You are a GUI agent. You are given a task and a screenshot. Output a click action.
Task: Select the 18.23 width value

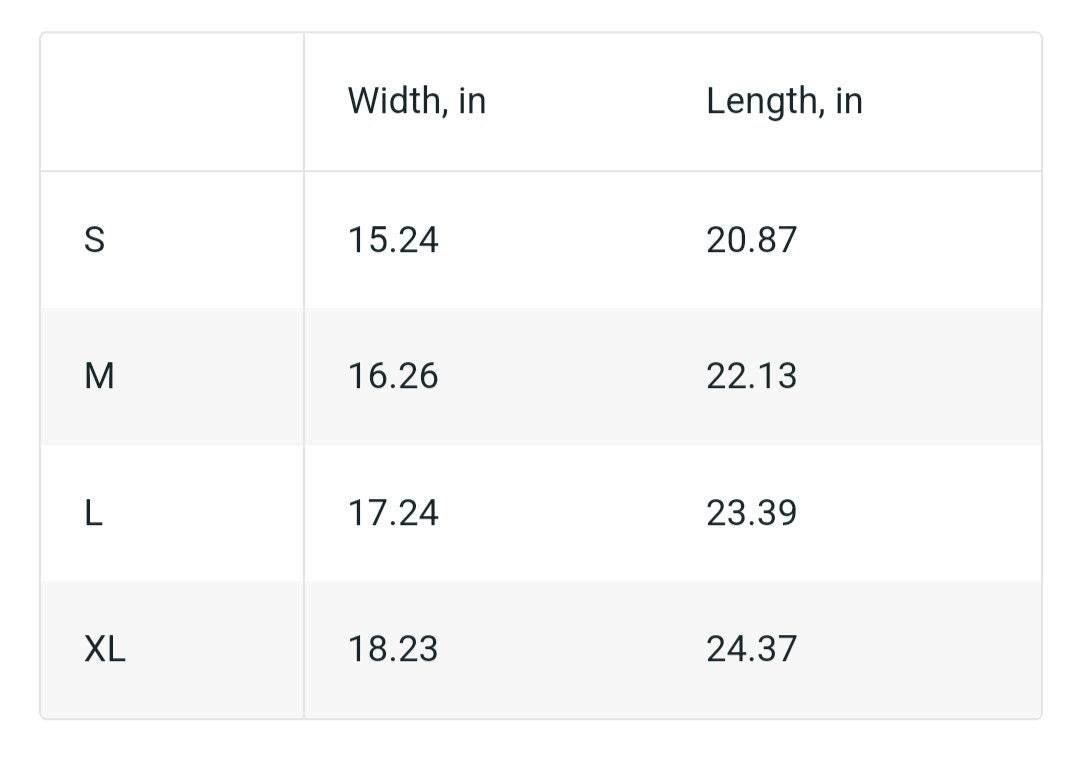coord(393,649)
